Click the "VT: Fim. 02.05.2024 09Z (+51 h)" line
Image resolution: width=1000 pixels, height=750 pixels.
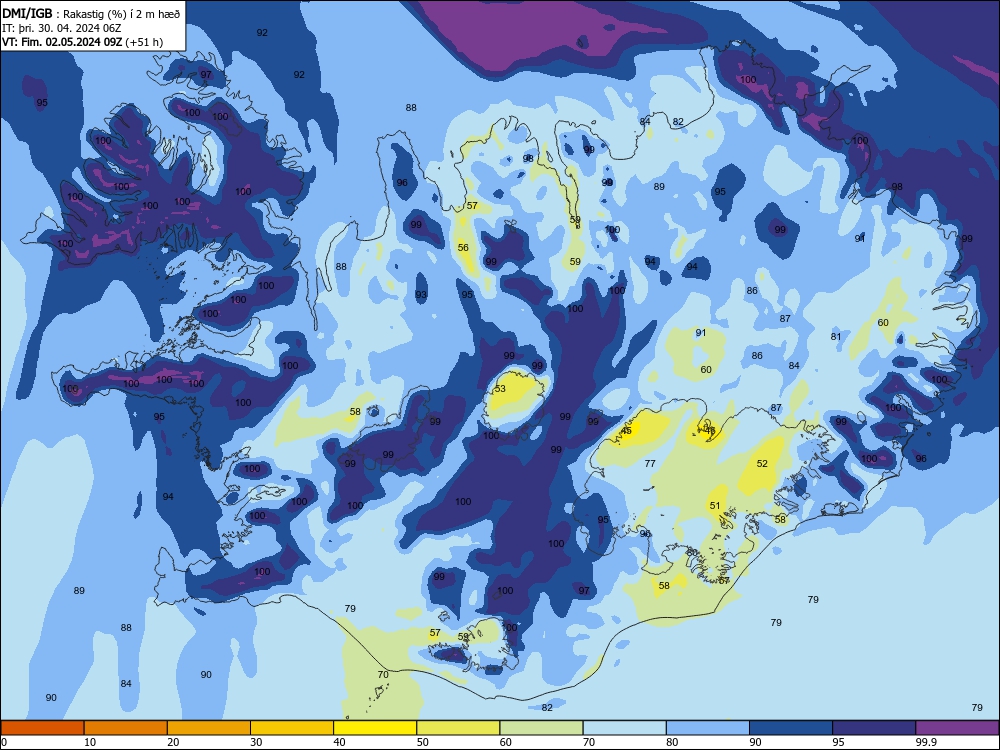click(83, 42)
